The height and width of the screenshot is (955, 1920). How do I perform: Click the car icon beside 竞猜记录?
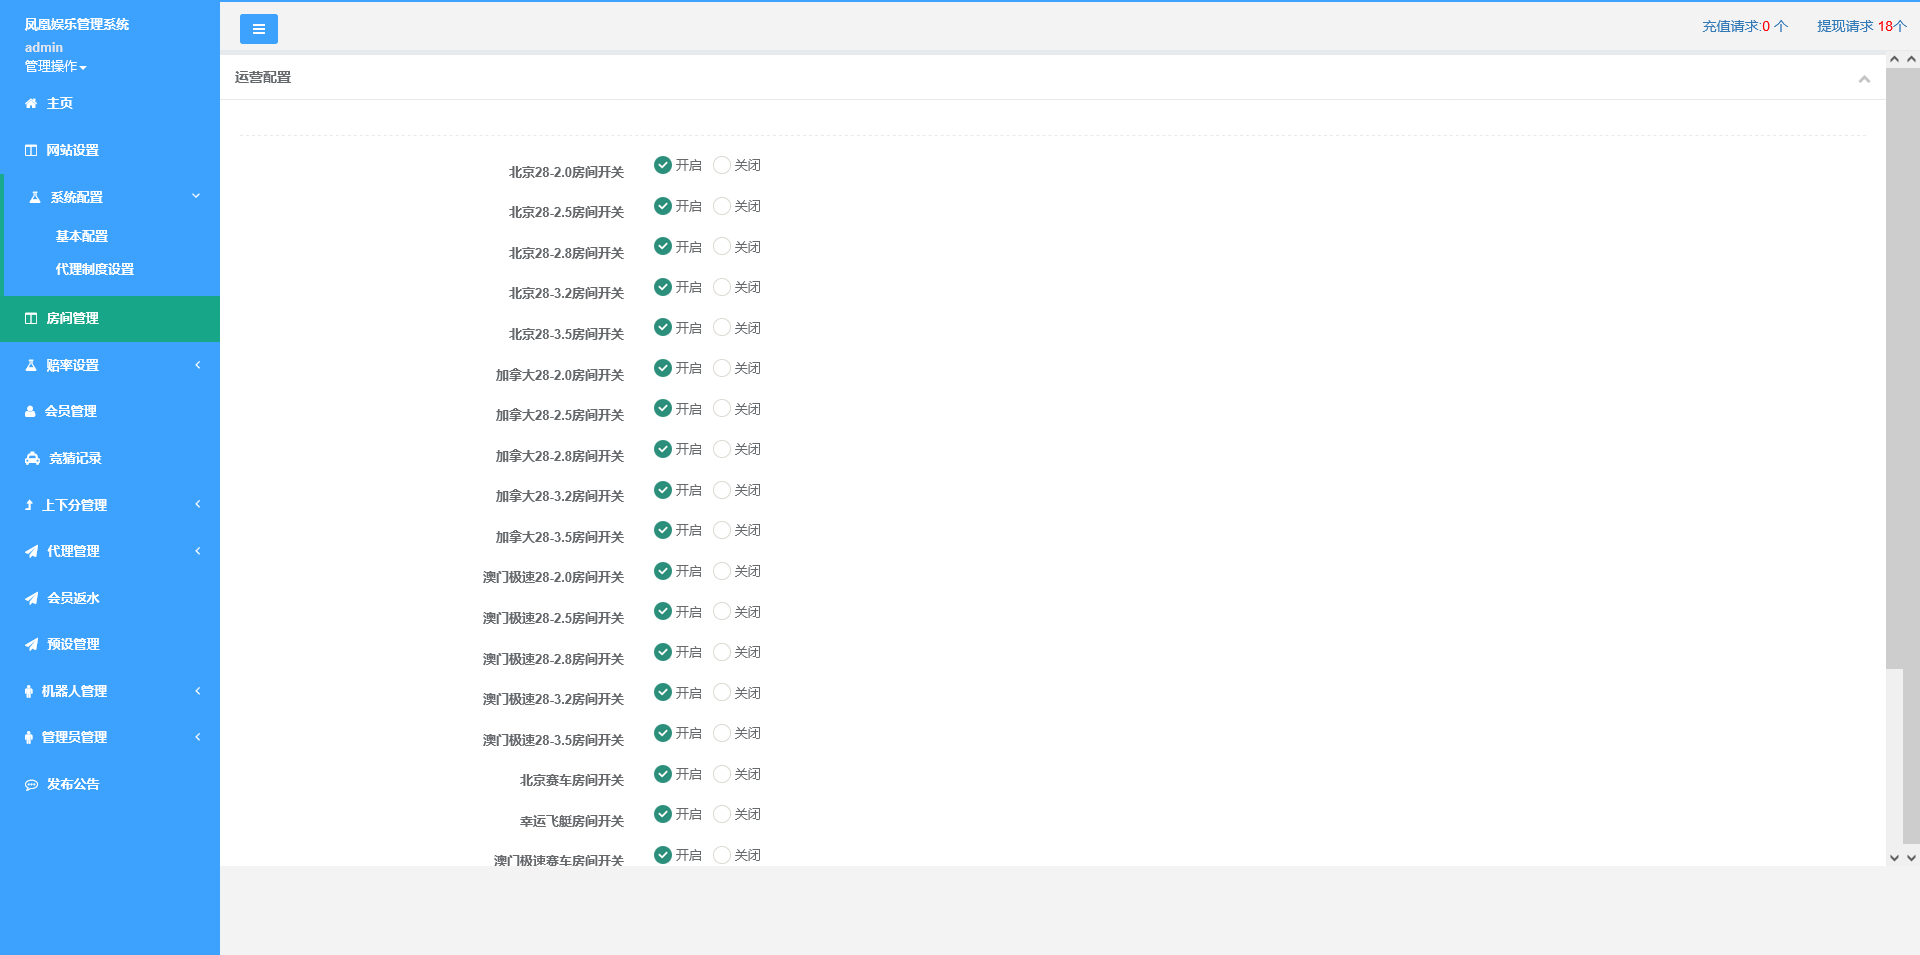tap(33, 458)
